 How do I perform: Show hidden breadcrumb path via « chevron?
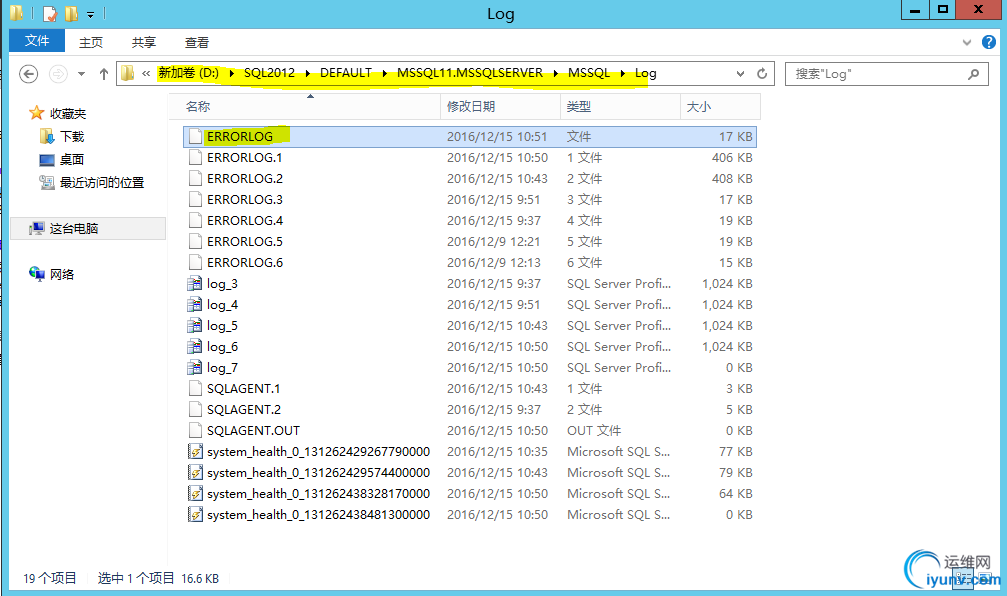(x=146, y=73)
